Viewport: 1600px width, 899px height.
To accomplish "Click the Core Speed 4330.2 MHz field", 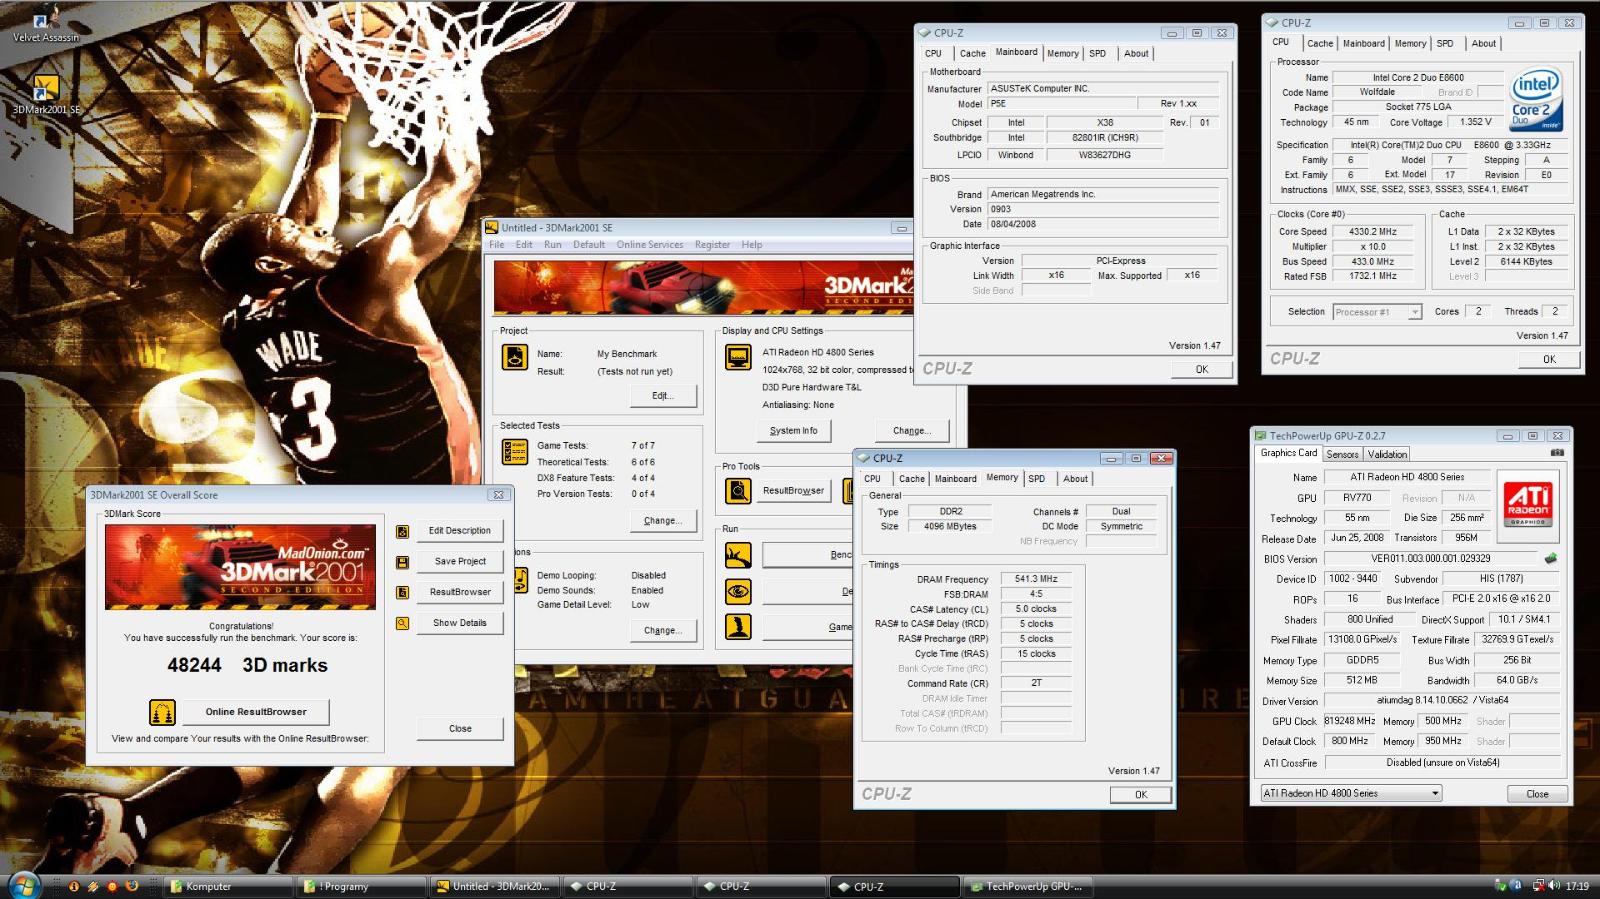I will click(1373, 232).
